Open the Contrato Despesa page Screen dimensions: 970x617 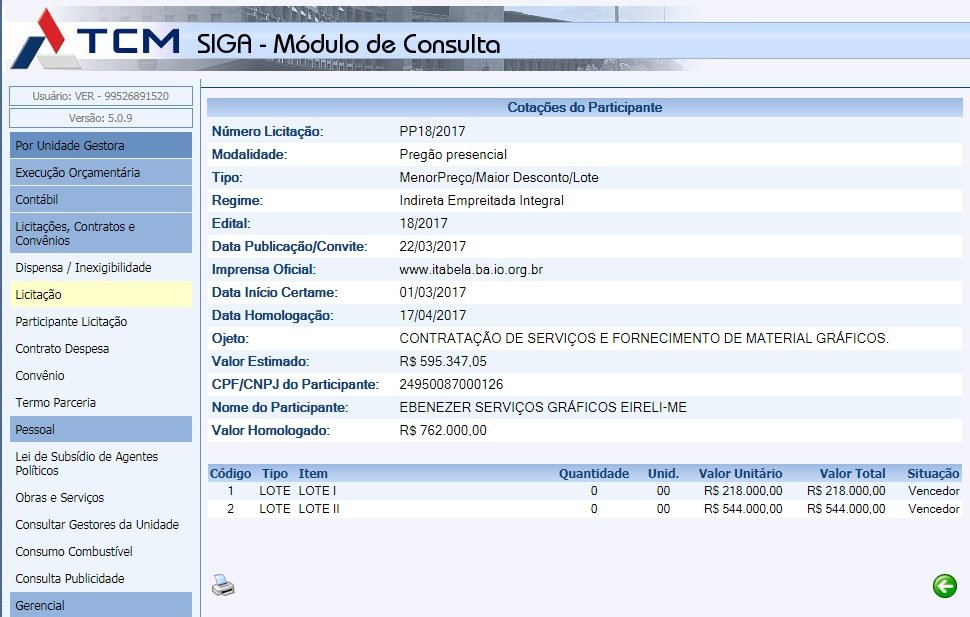tap(62, 349)
